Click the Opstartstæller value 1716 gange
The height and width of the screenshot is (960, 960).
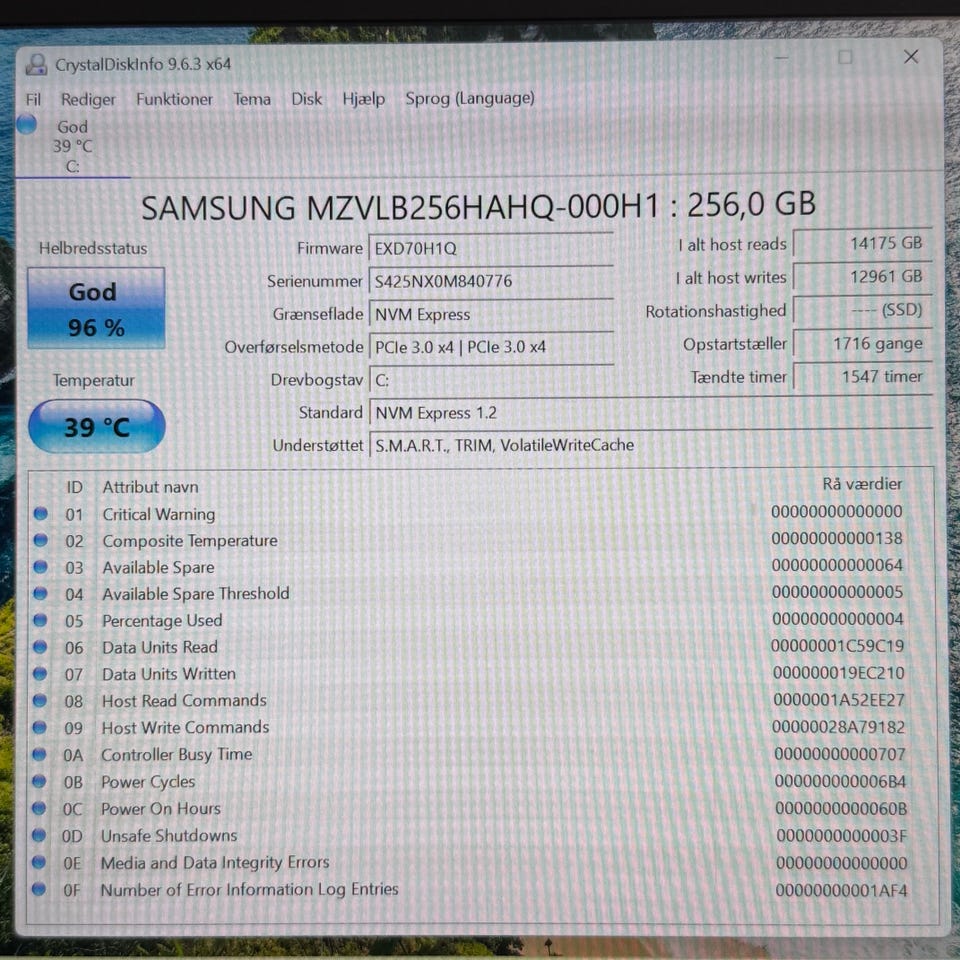pyautogui.click(x=863, y=343)
